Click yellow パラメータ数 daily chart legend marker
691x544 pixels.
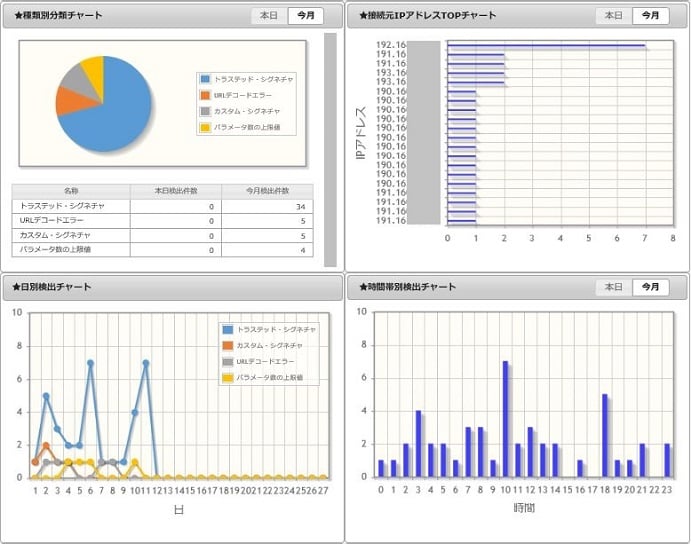[x=227, y=378]
